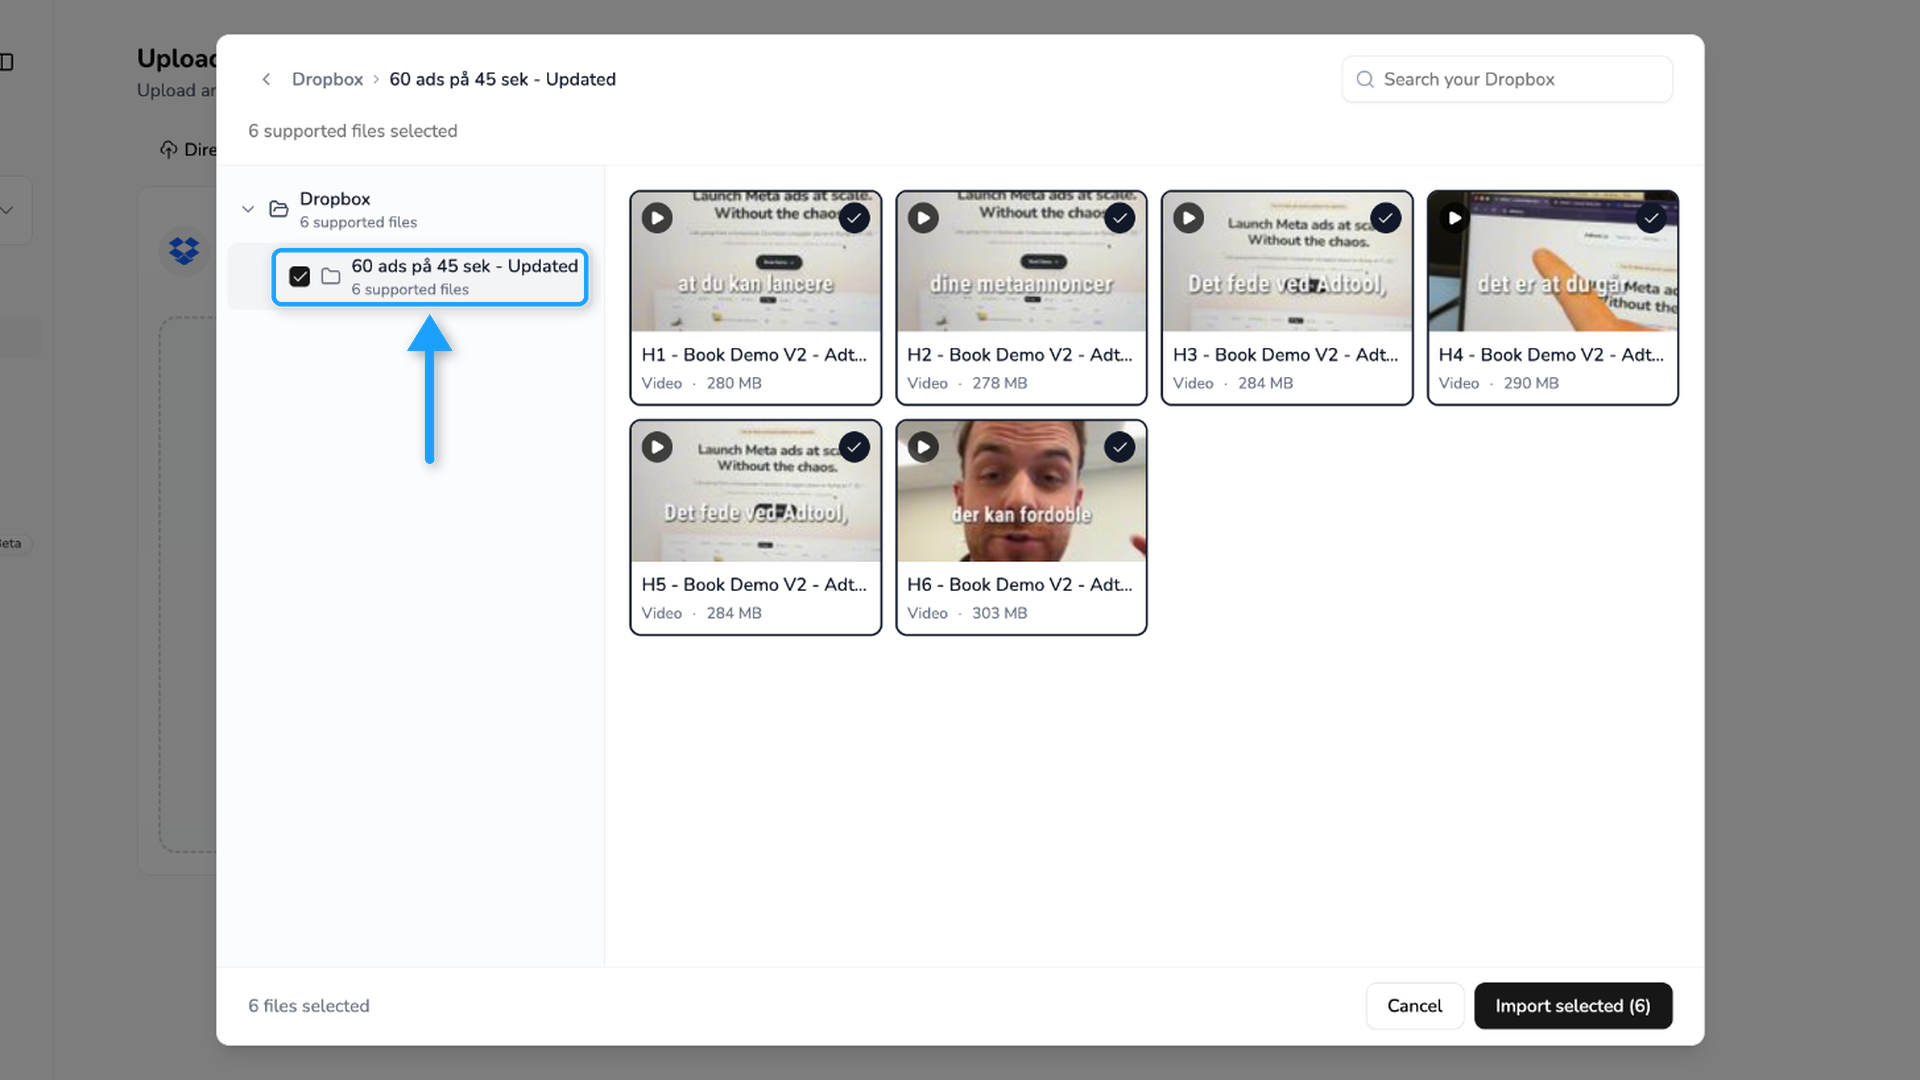Click the back chevron beside Dropbox breadcrumb
Image resolution: width=1920 pixels, height=1080 pixels.
(x=266, y=79)
